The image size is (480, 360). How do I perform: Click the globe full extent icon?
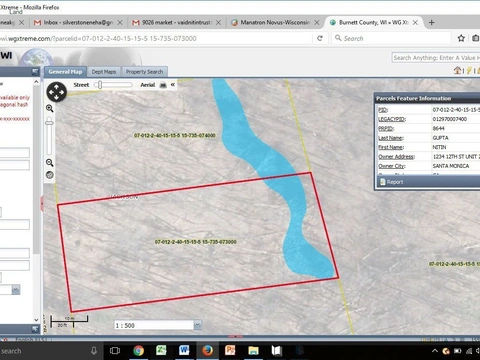pos(50,175)
